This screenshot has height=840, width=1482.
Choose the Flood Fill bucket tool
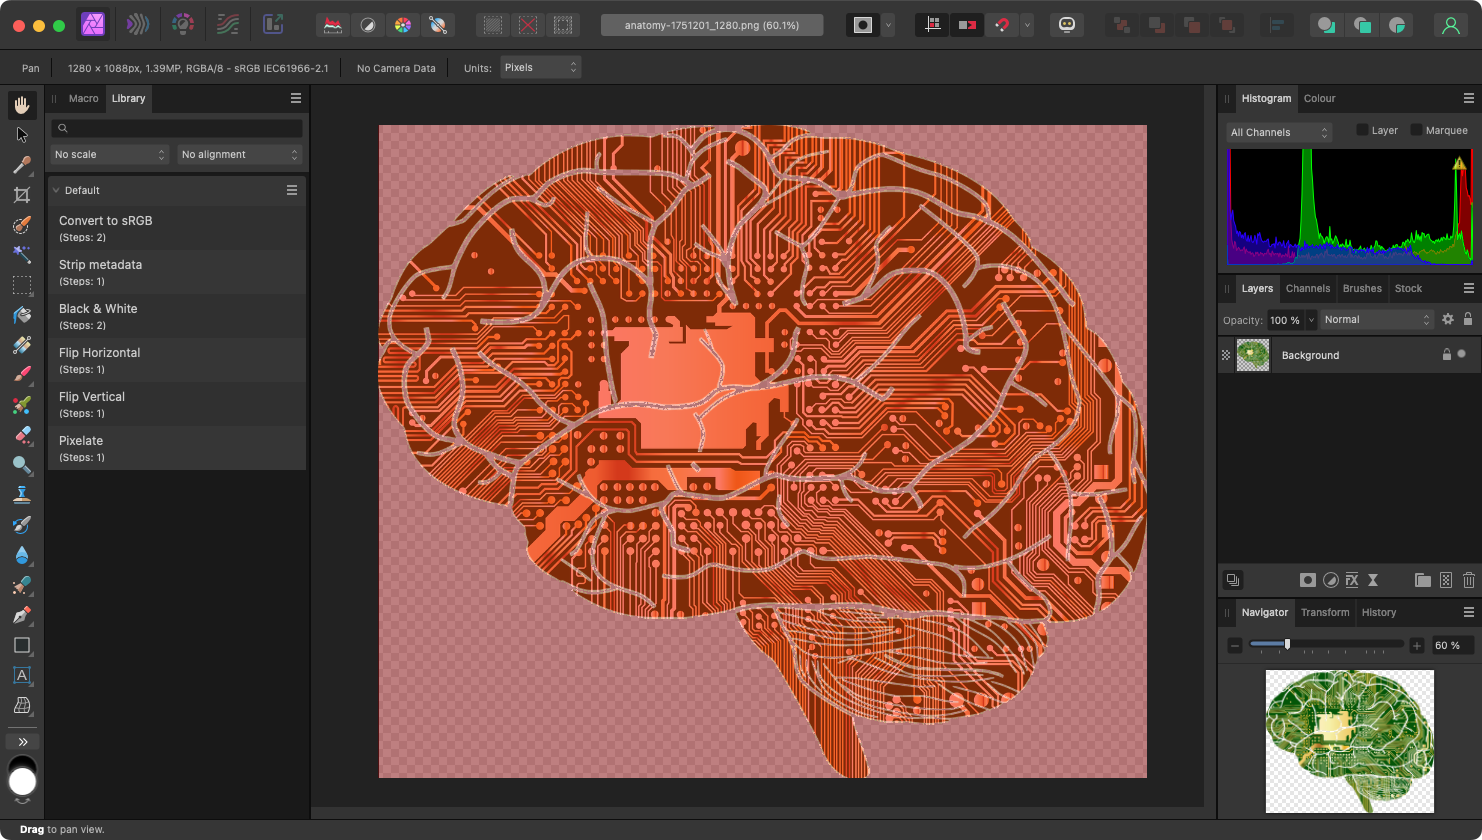[x=22, y=315]
